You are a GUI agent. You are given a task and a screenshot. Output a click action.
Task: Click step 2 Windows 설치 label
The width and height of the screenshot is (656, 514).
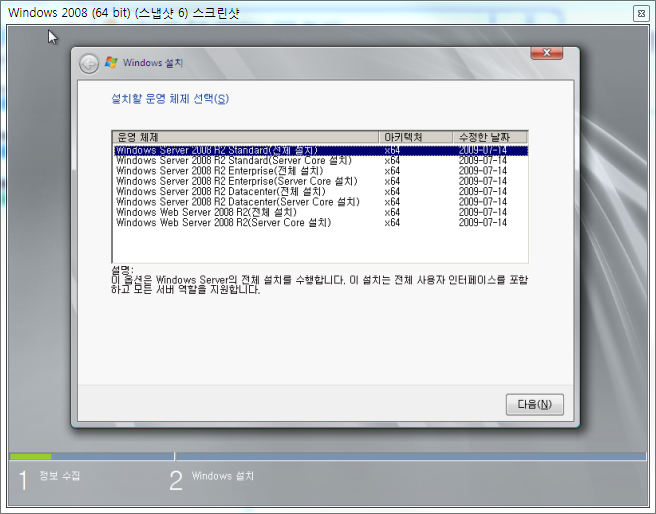pos(223,476)
